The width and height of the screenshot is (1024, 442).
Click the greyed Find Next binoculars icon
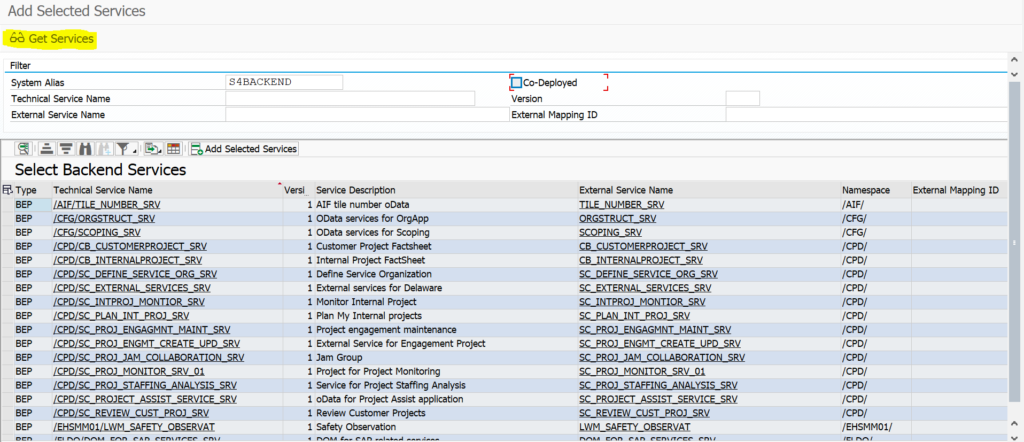point(103,149)
